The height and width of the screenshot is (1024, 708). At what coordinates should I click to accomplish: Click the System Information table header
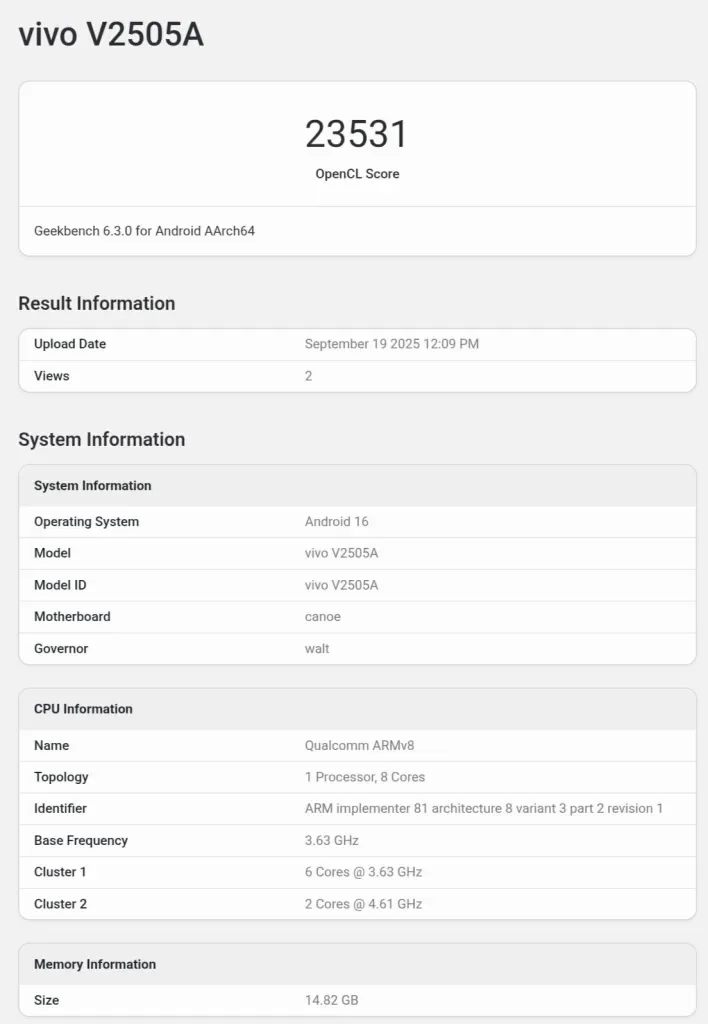point(93,486)
